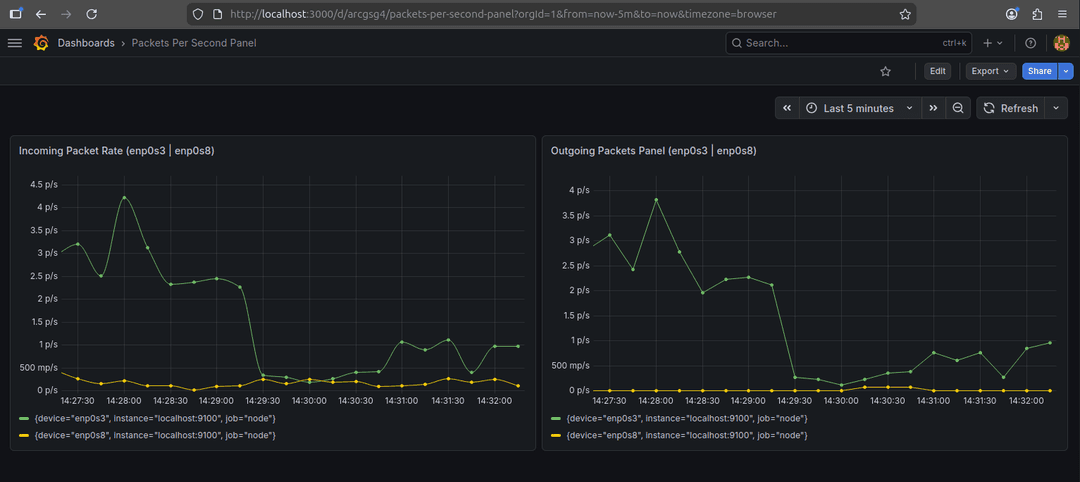1080x482 pixels.
Task: Click green swatch in Outgoing legend
Action: click(557, 419)
